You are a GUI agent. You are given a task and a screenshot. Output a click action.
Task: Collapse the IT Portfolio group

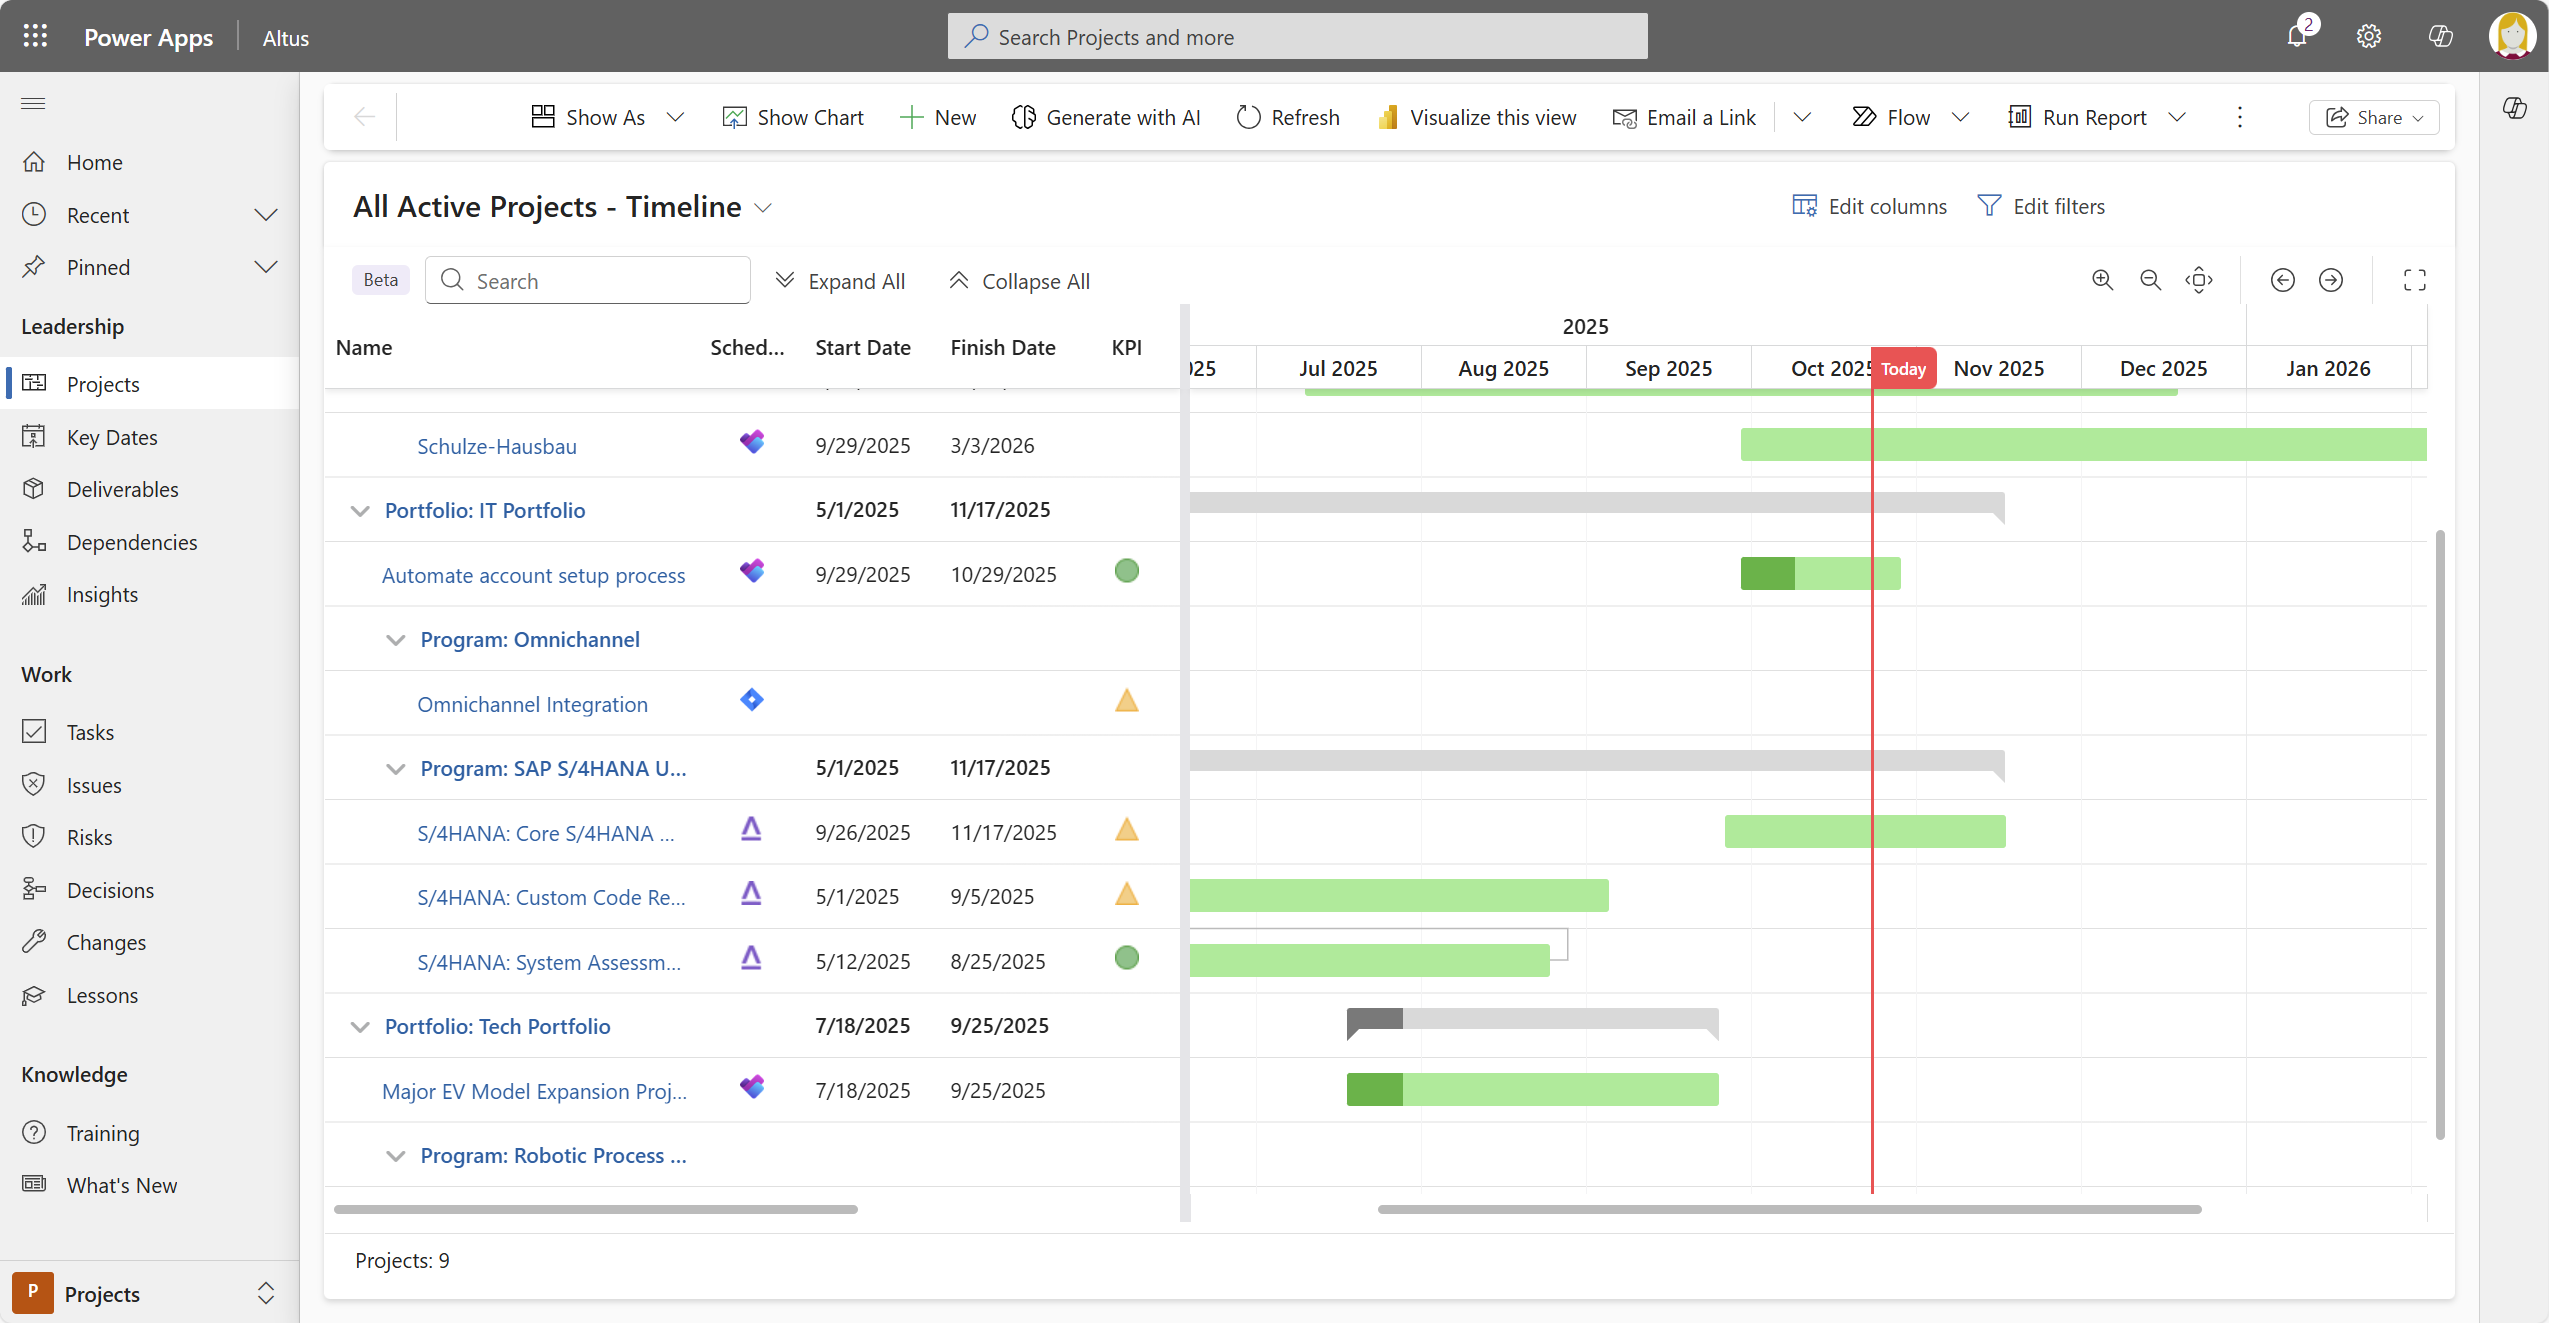(359, 510)
